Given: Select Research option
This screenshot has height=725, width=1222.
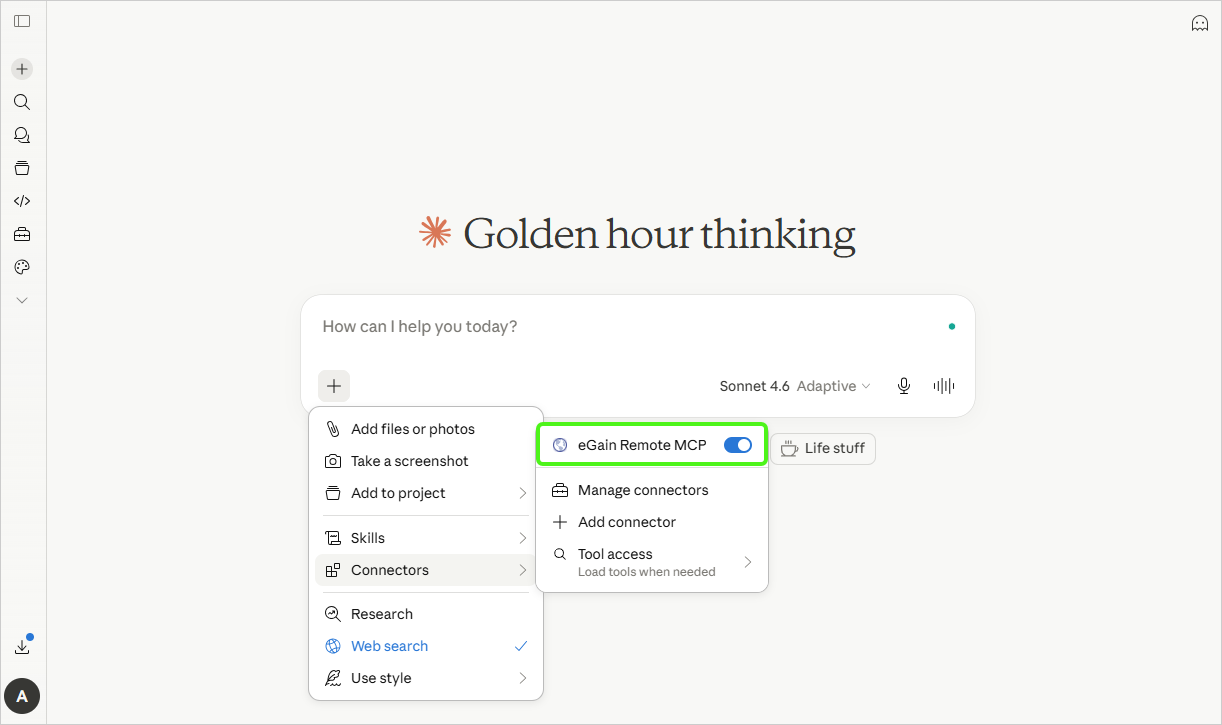Looking at the screenshot, I should (x=426, y=614).
